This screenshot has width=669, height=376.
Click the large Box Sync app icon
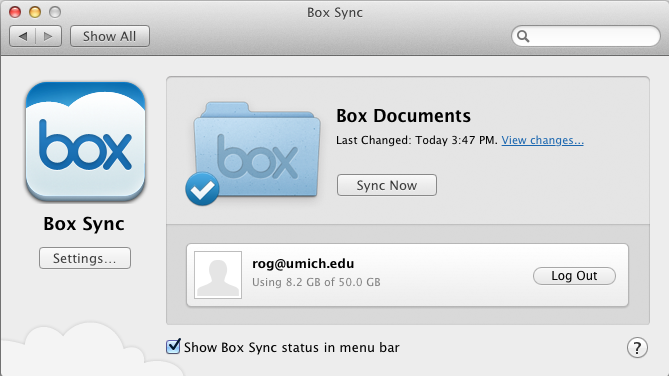click(x=85, y=142)
